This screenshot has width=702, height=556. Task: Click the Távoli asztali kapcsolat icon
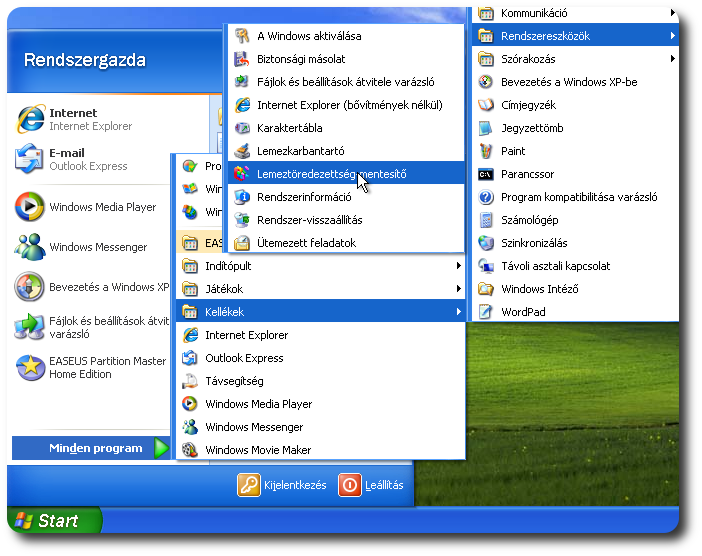[486, 266]
